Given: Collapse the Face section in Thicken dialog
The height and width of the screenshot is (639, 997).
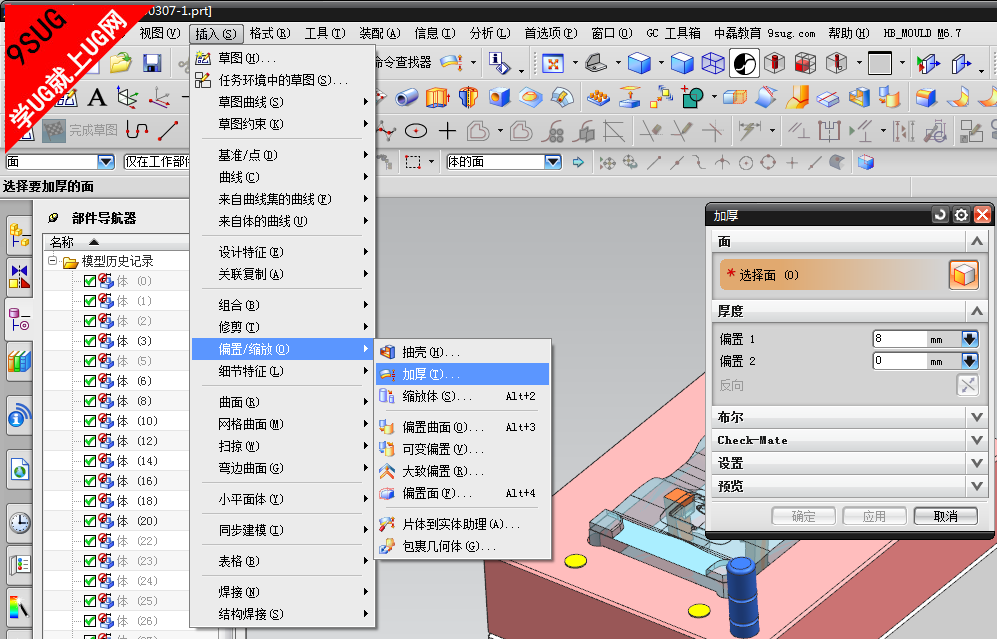Looking at the screenshot, I should pos(977,242).
